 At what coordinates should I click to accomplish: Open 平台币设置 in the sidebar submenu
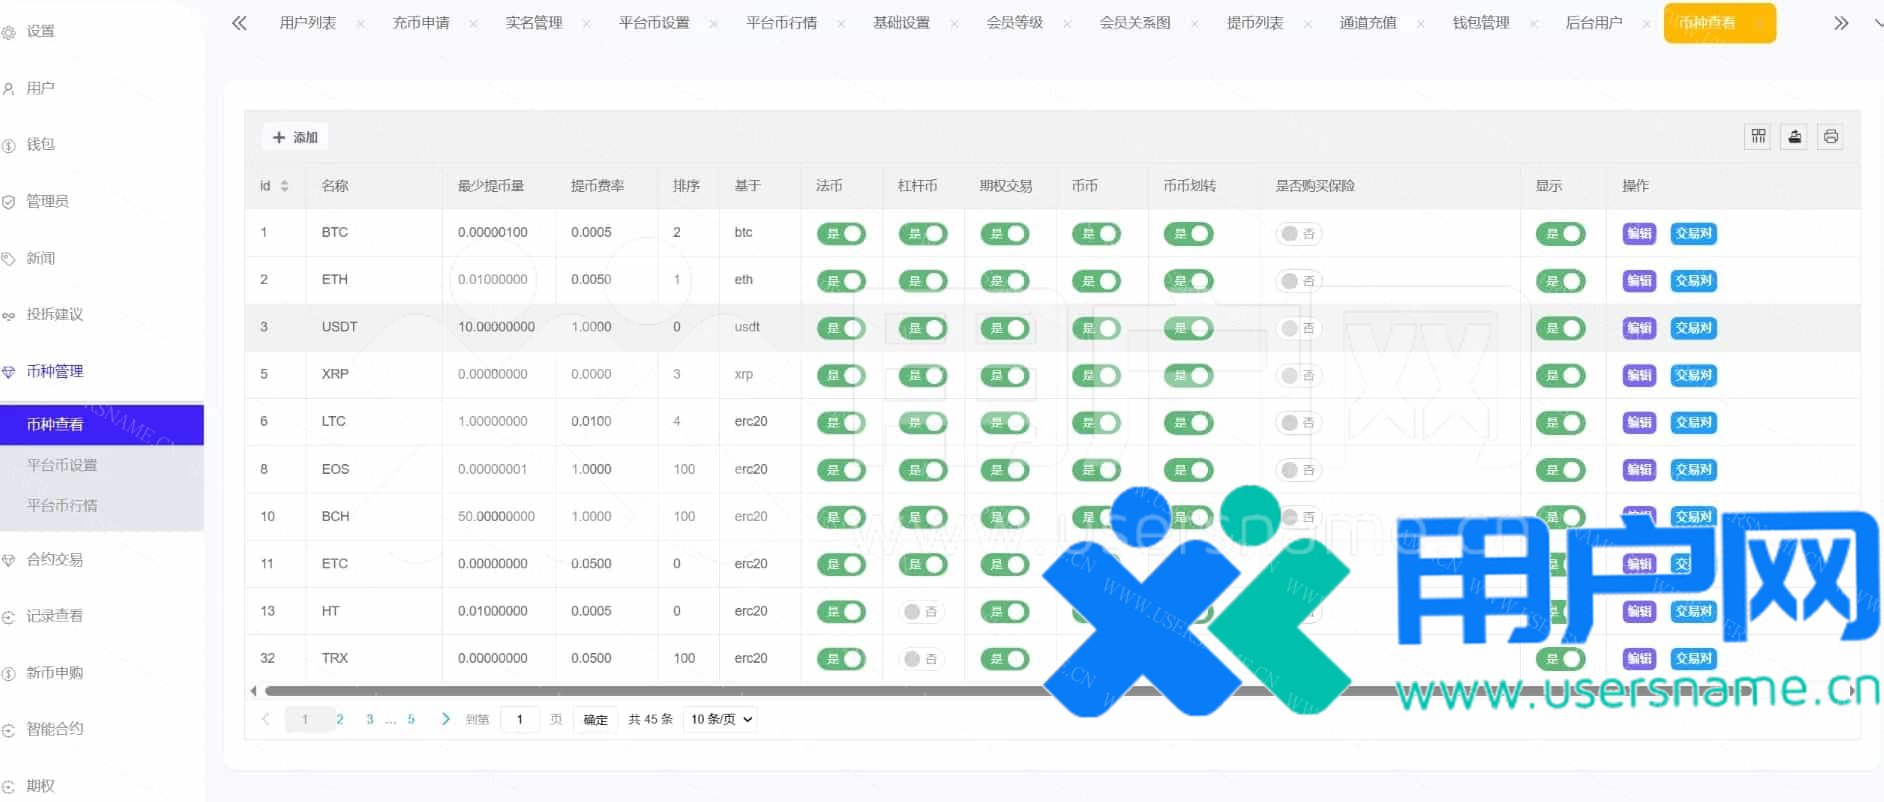tap(62, 465)
